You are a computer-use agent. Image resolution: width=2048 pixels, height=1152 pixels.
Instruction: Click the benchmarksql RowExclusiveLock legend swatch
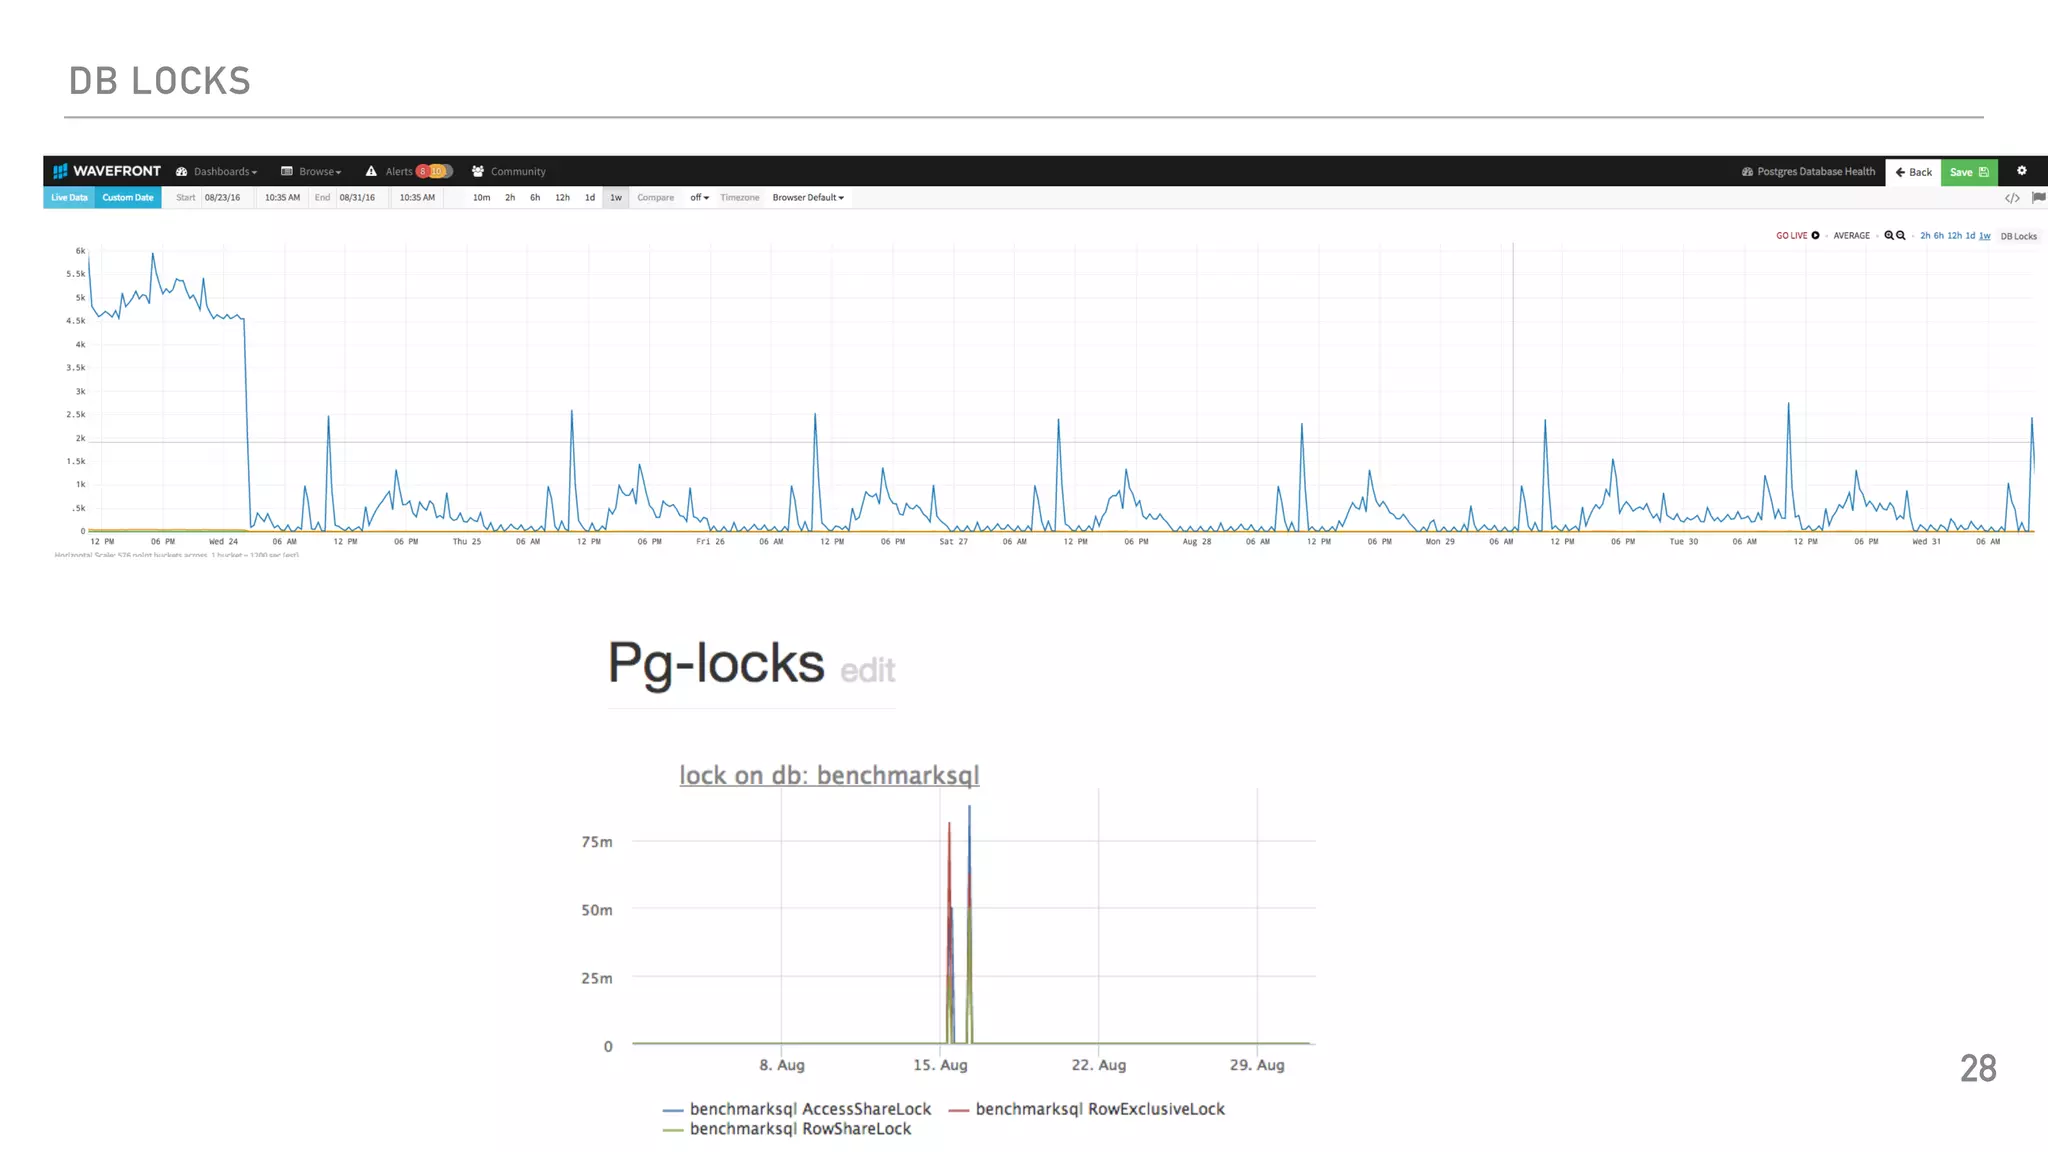(958, 1110)
